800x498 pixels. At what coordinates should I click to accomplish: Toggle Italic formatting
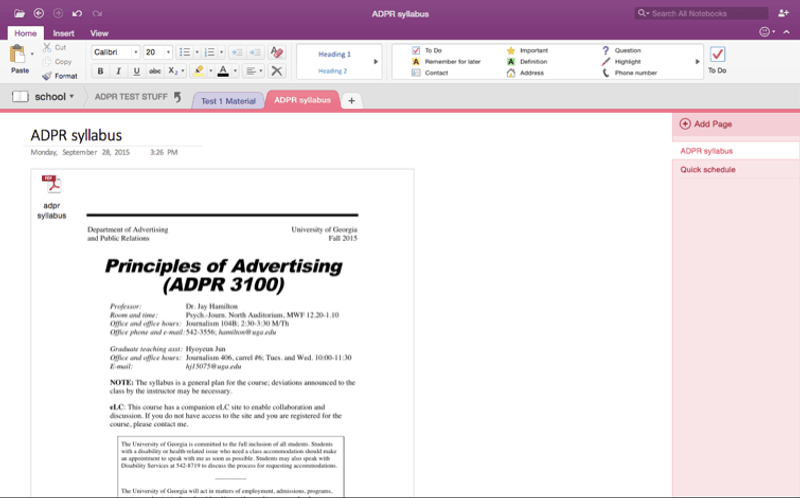118,71
